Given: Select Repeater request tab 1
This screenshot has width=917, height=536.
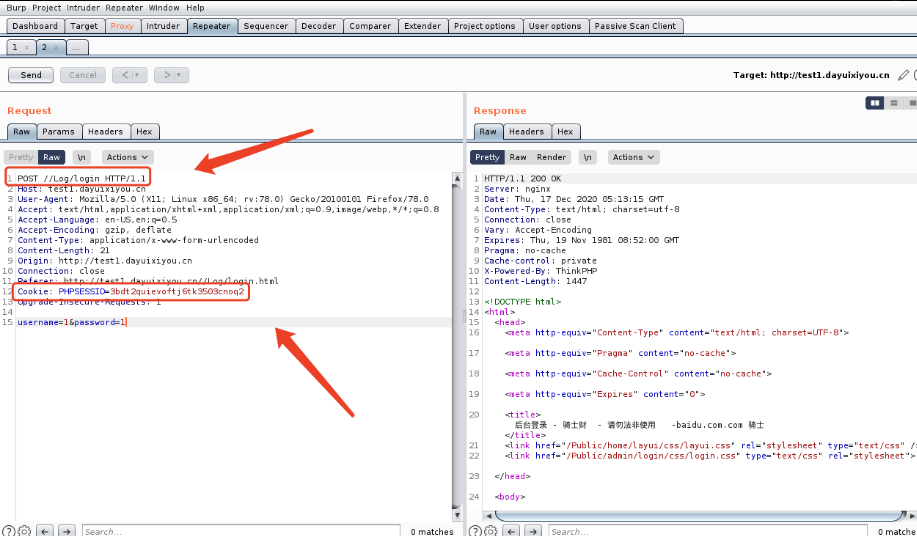Looking at the screenshot, I should coord(15,47).
